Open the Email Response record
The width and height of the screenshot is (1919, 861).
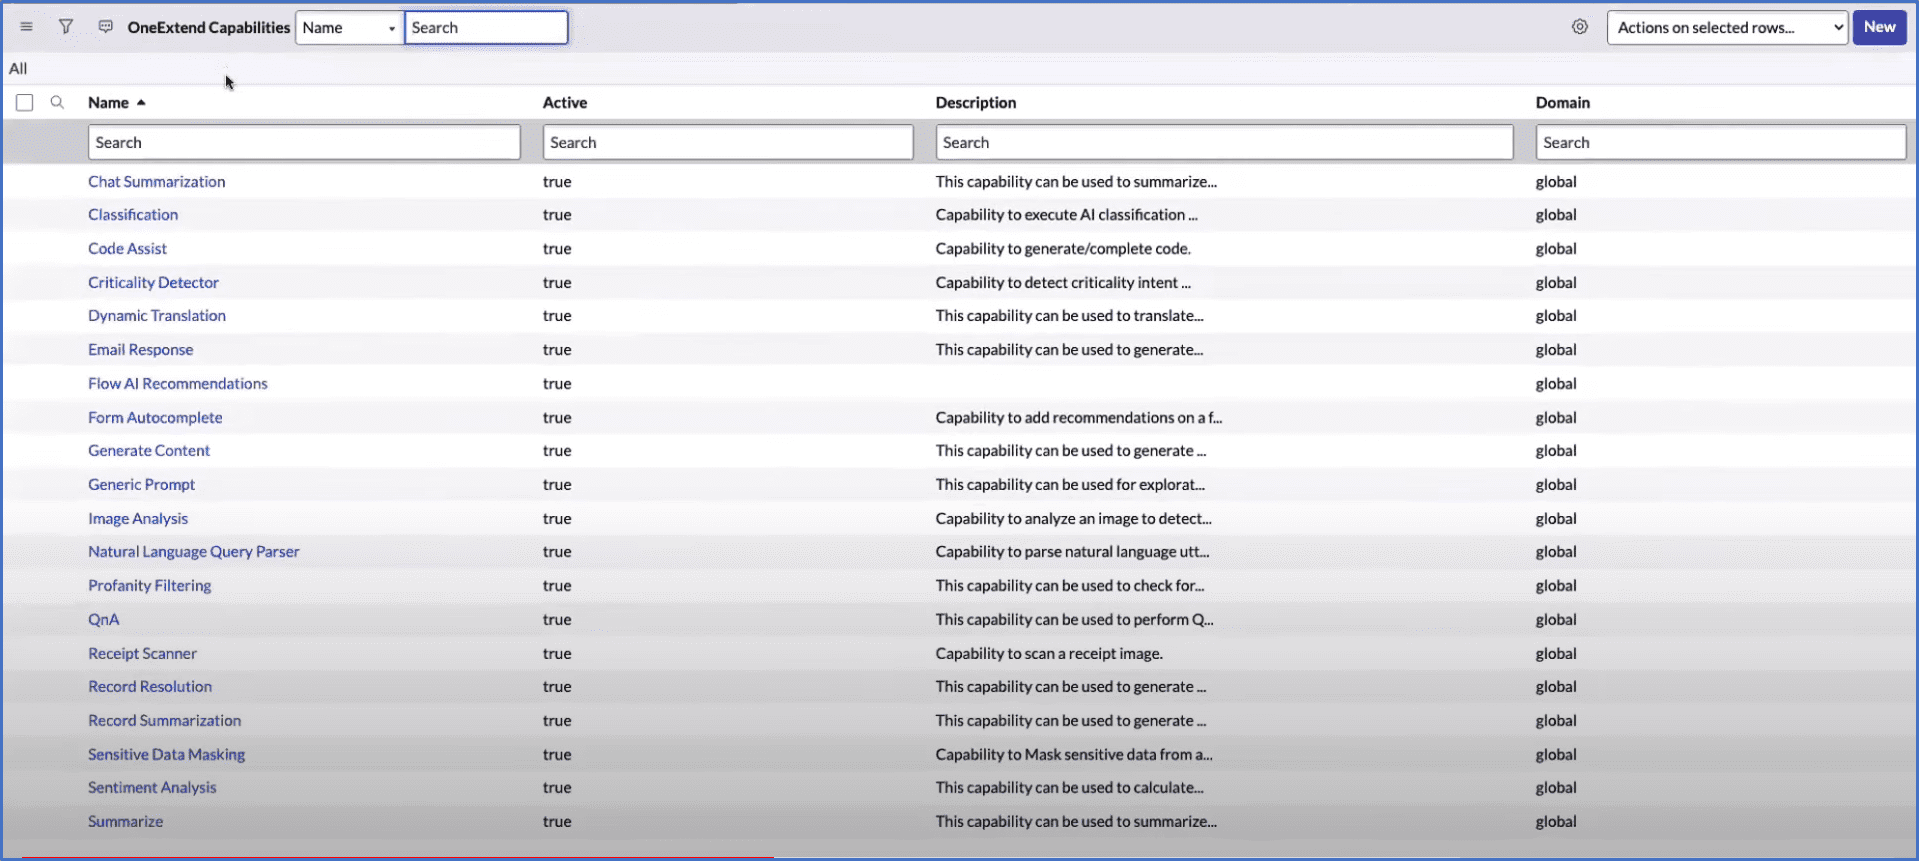pos(141,349)
